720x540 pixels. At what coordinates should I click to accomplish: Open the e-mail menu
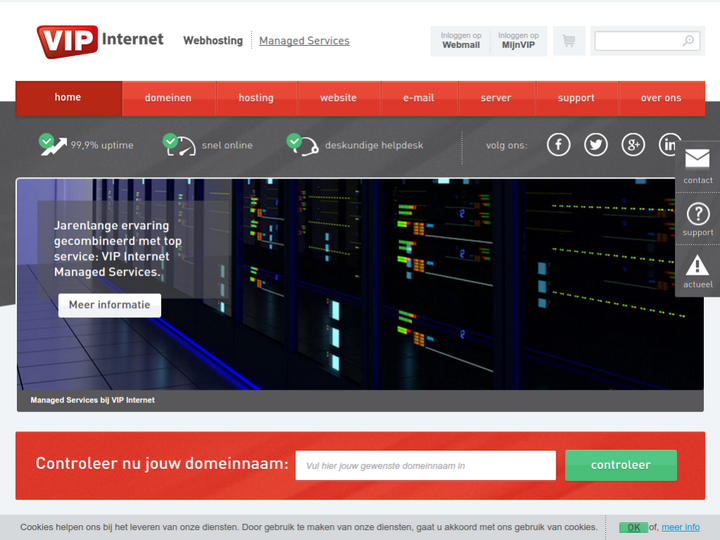click(x=419, y=98)
